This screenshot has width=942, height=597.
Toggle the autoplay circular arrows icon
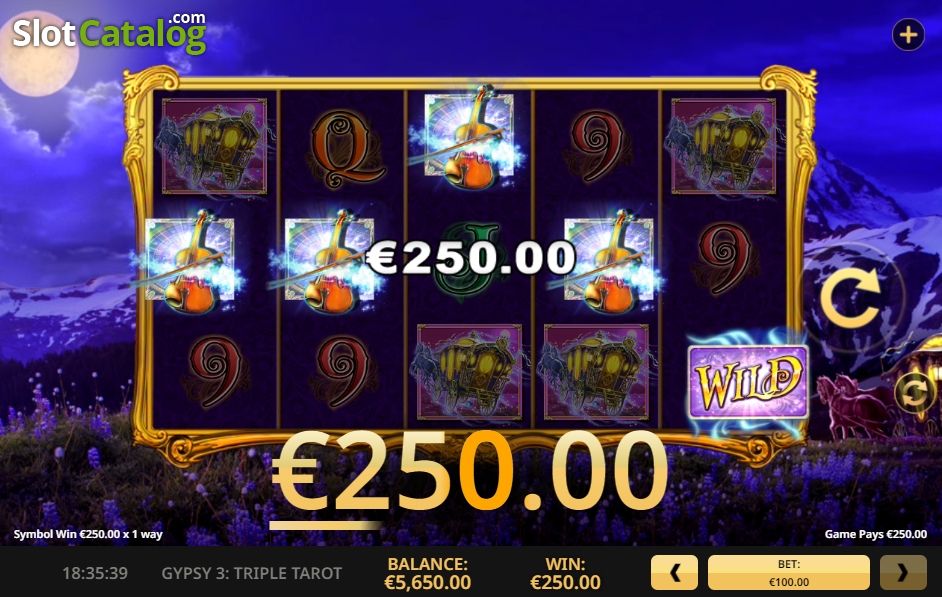[x=914, y=393]
